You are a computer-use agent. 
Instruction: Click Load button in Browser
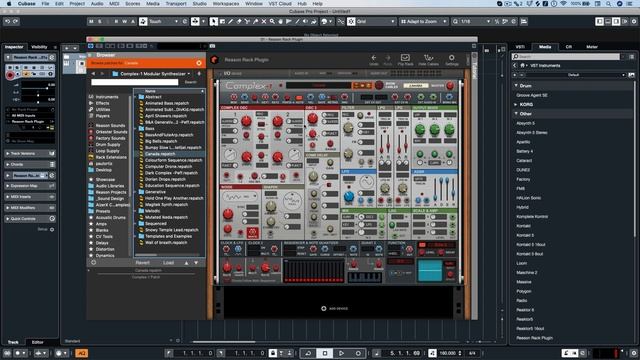[169, 263]
